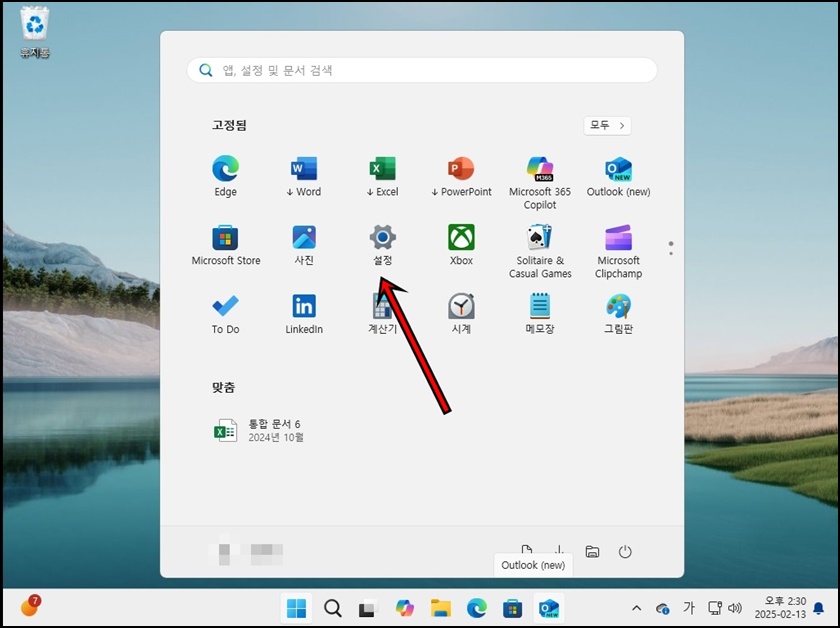Open Solitaire & Casual Games
840x628 pixels.
pyautogui.click(x=539, y=251)
